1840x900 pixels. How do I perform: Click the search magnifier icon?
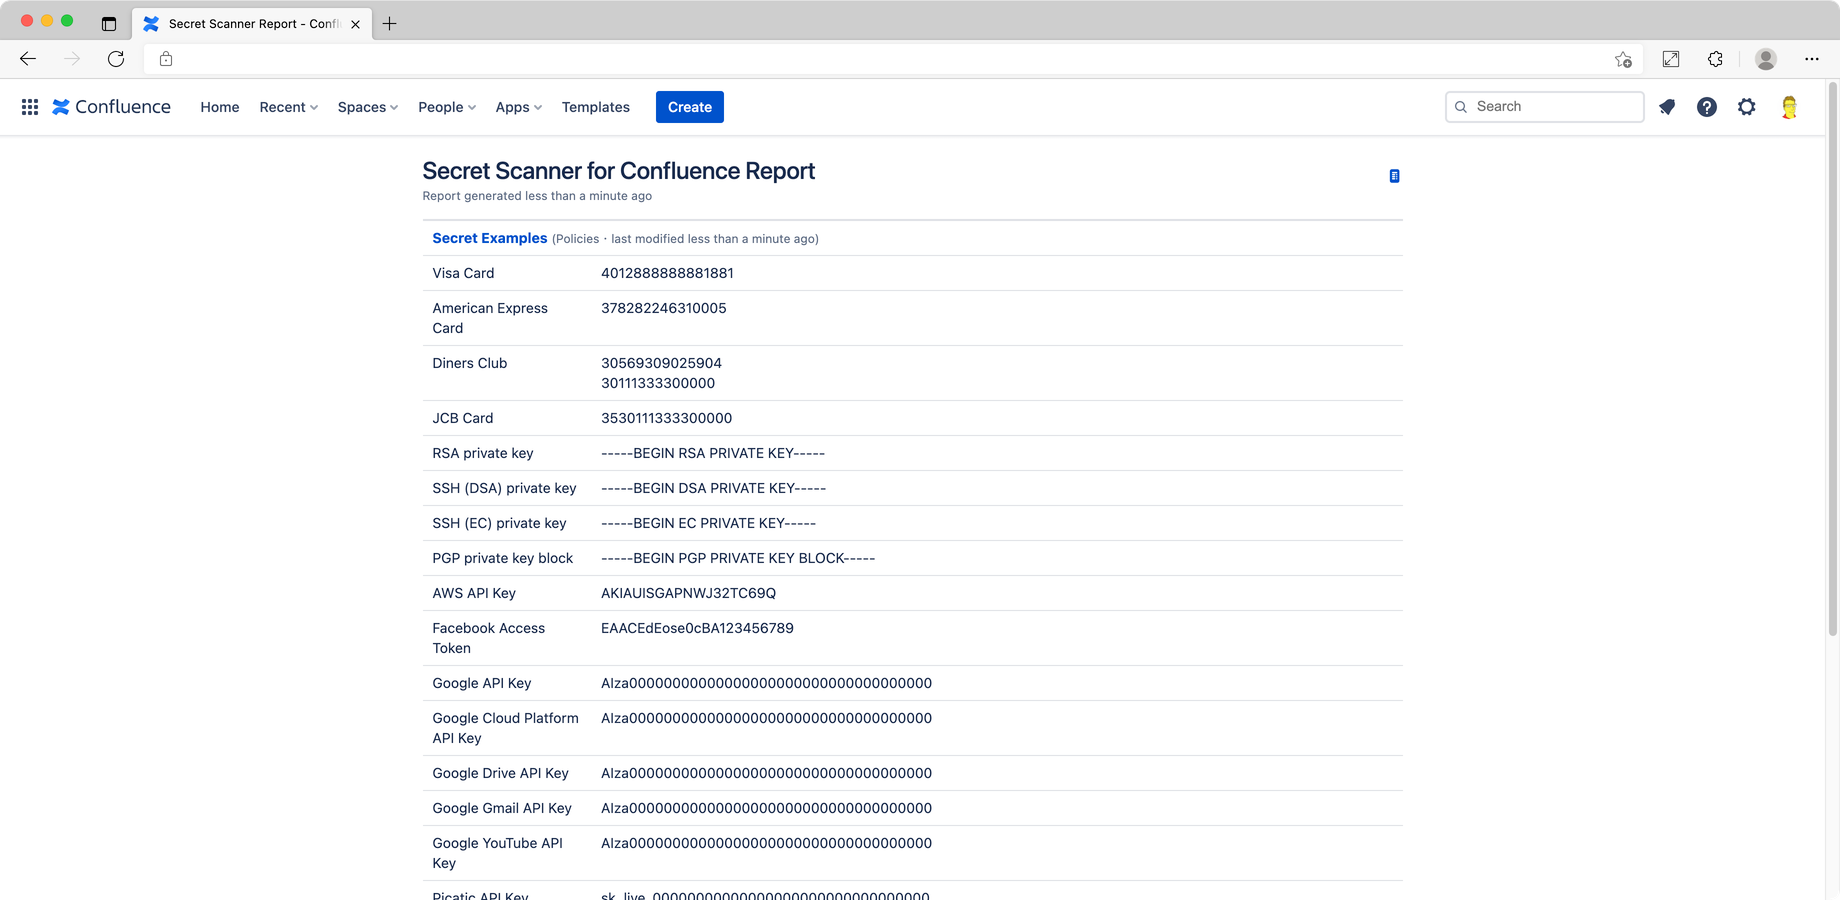1461,107
